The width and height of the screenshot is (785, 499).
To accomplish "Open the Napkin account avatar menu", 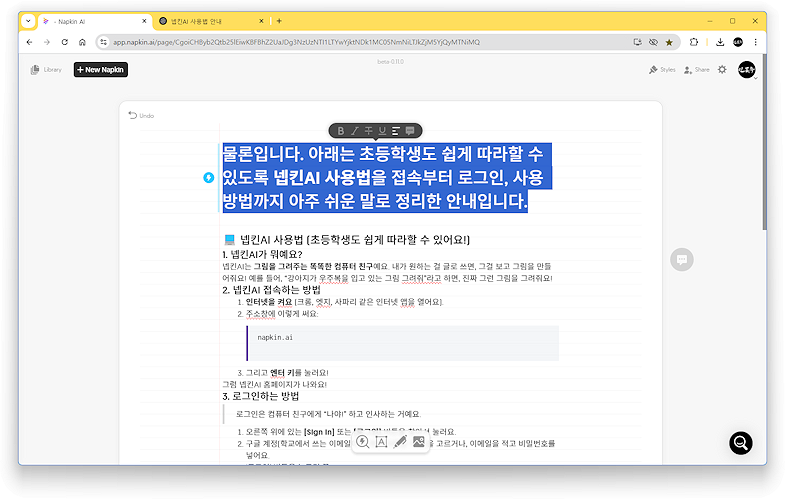I will coord(746,70).
